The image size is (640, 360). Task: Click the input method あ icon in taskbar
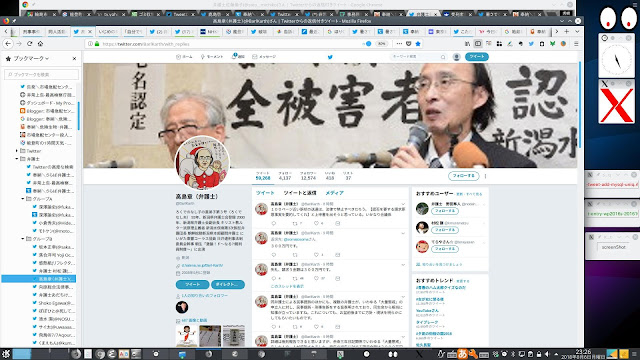pos(462,354)
